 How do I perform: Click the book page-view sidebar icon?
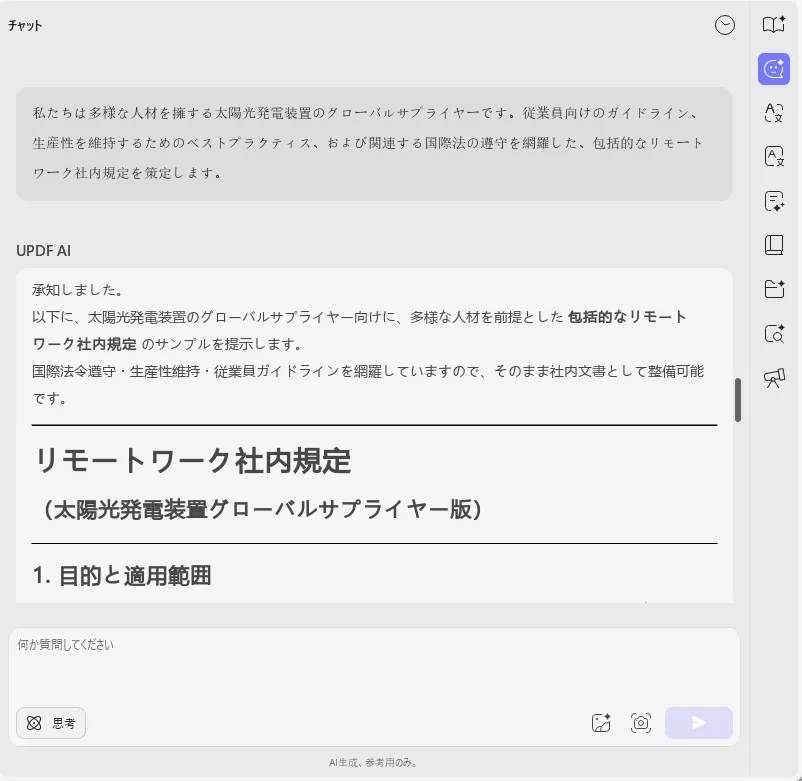772,245
